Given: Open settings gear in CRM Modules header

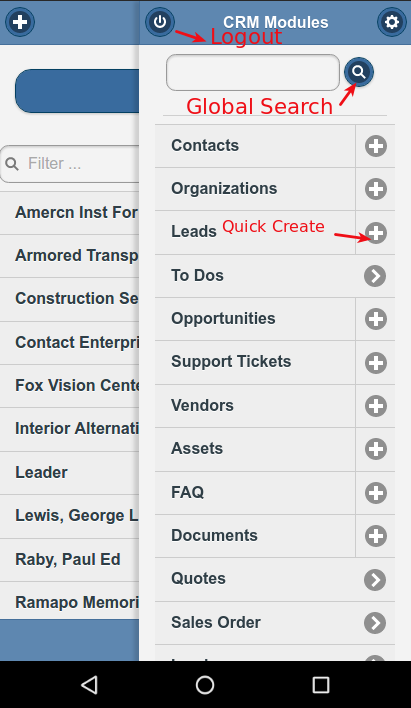Looking at the screenshot, I should (392, 22).
